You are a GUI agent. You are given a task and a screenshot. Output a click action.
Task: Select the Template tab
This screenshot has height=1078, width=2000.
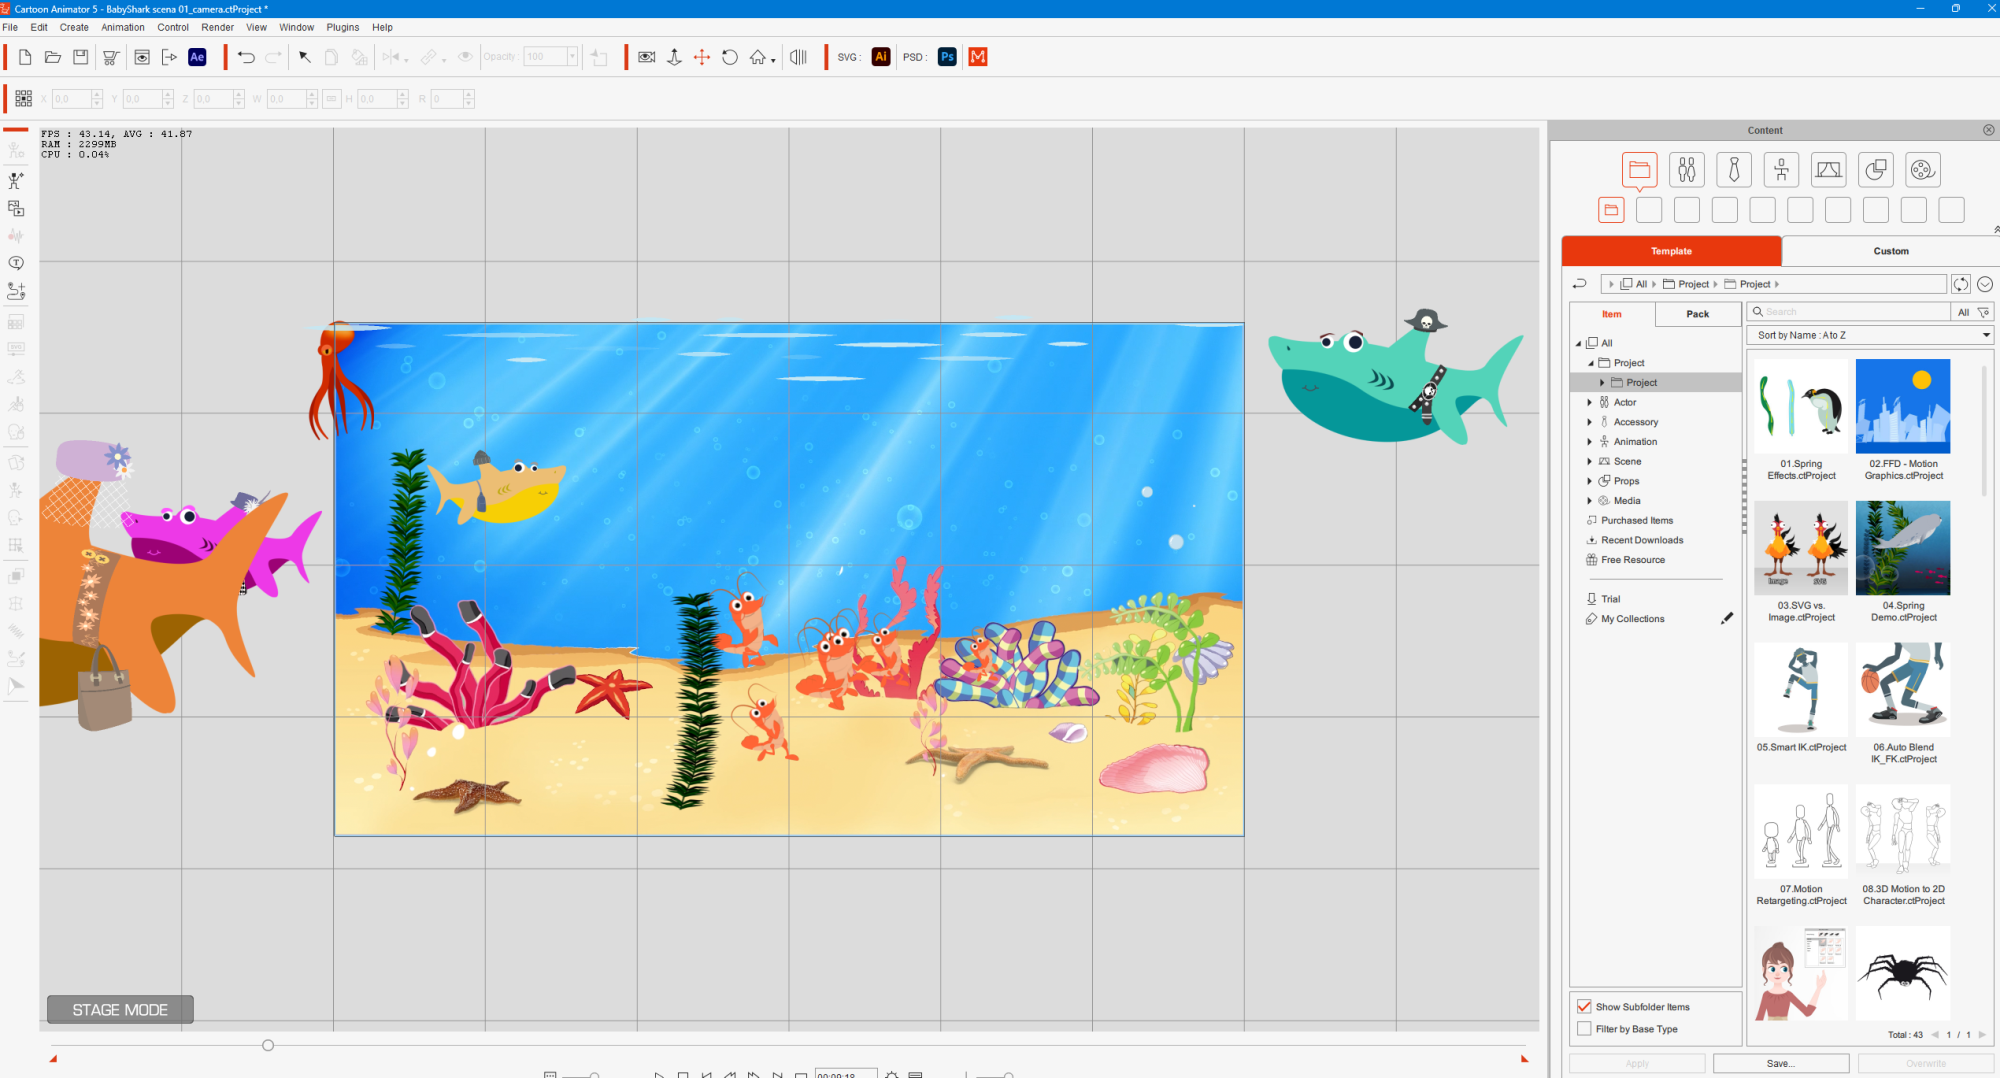[x=1671, y=251]
